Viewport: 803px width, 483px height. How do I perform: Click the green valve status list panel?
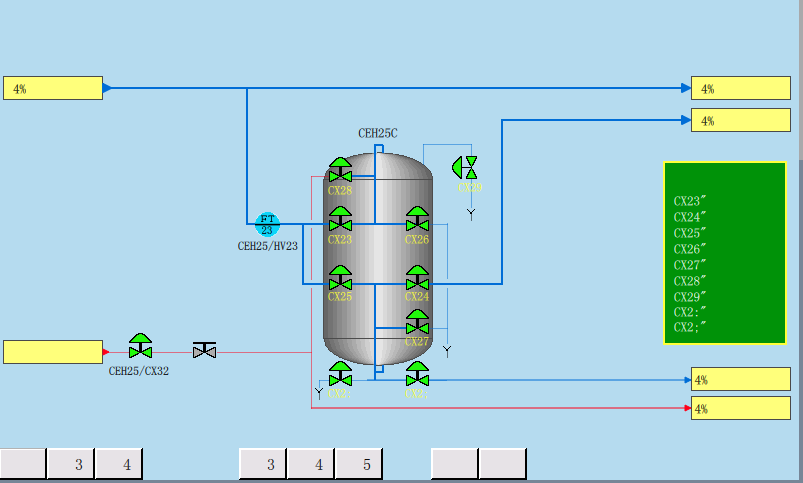point(725,253)
